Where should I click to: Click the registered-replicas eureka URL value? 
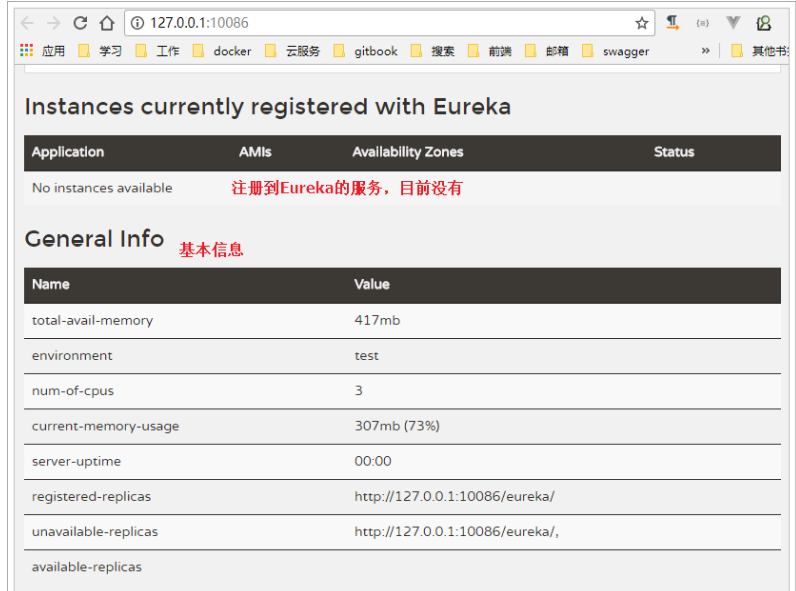click(454, 496)
